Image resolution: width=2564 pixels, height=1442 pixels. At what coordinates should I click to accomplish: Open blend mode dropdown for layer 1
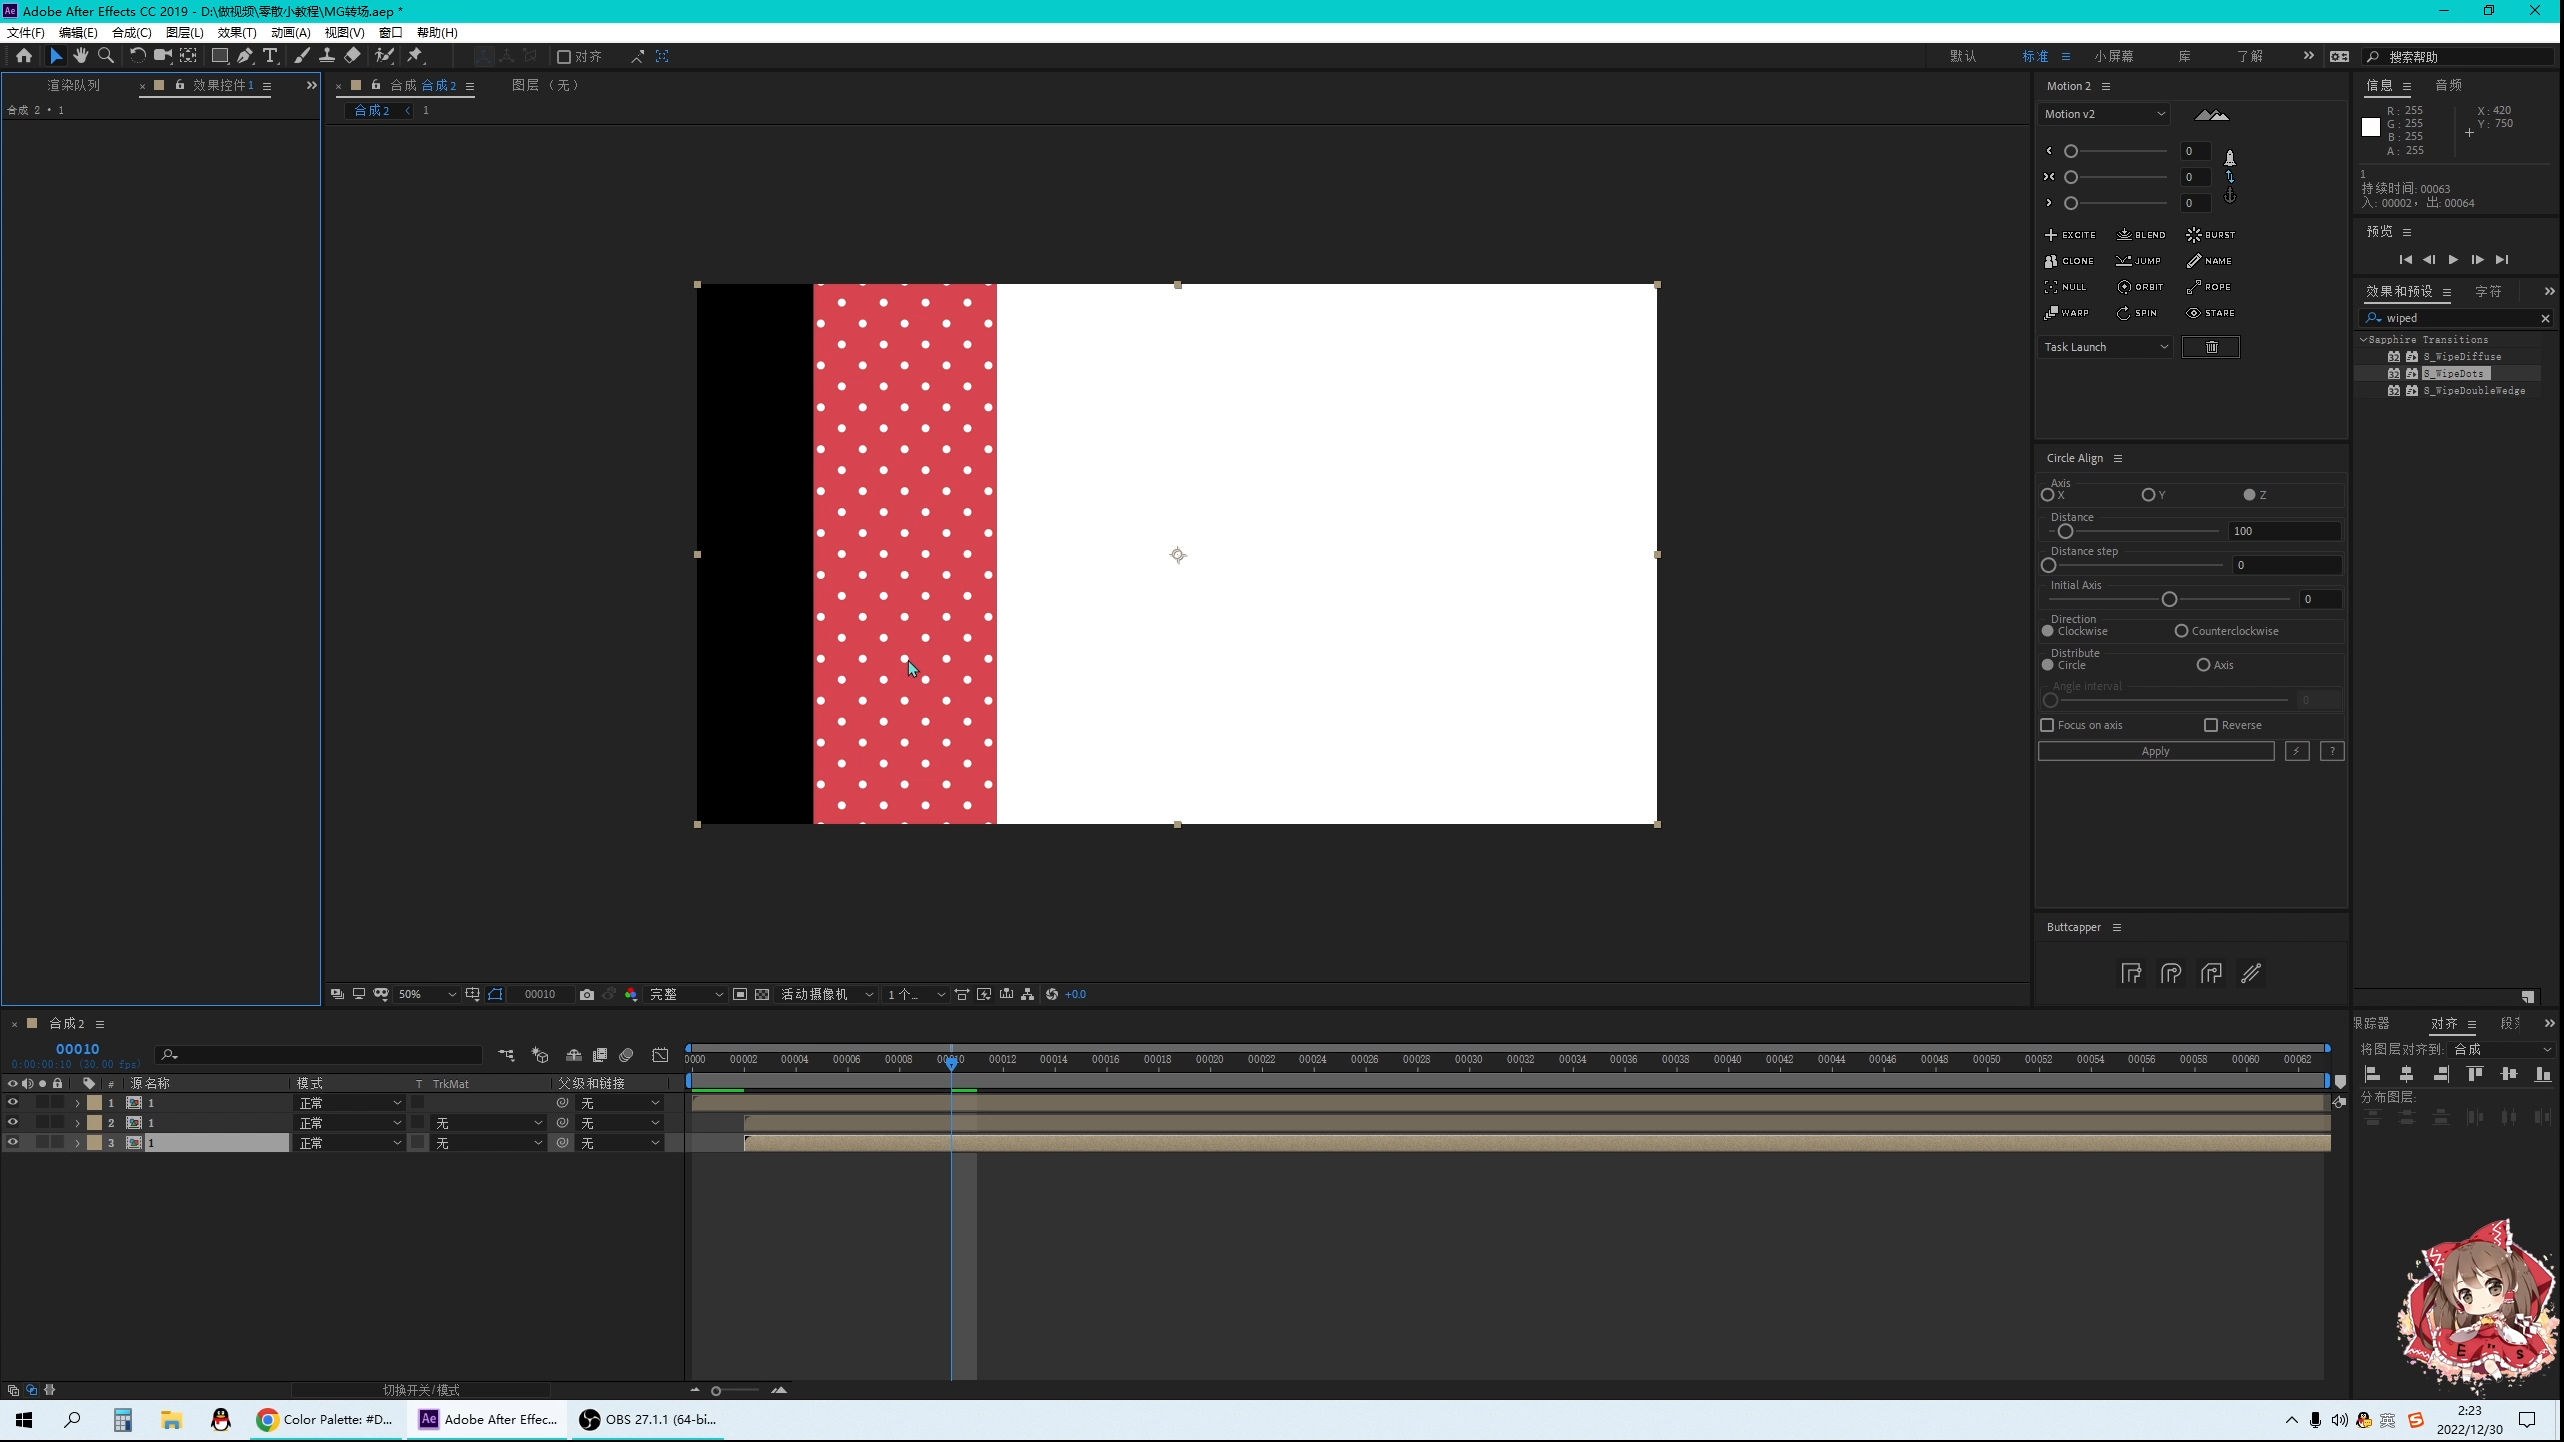coord(350,1103)
